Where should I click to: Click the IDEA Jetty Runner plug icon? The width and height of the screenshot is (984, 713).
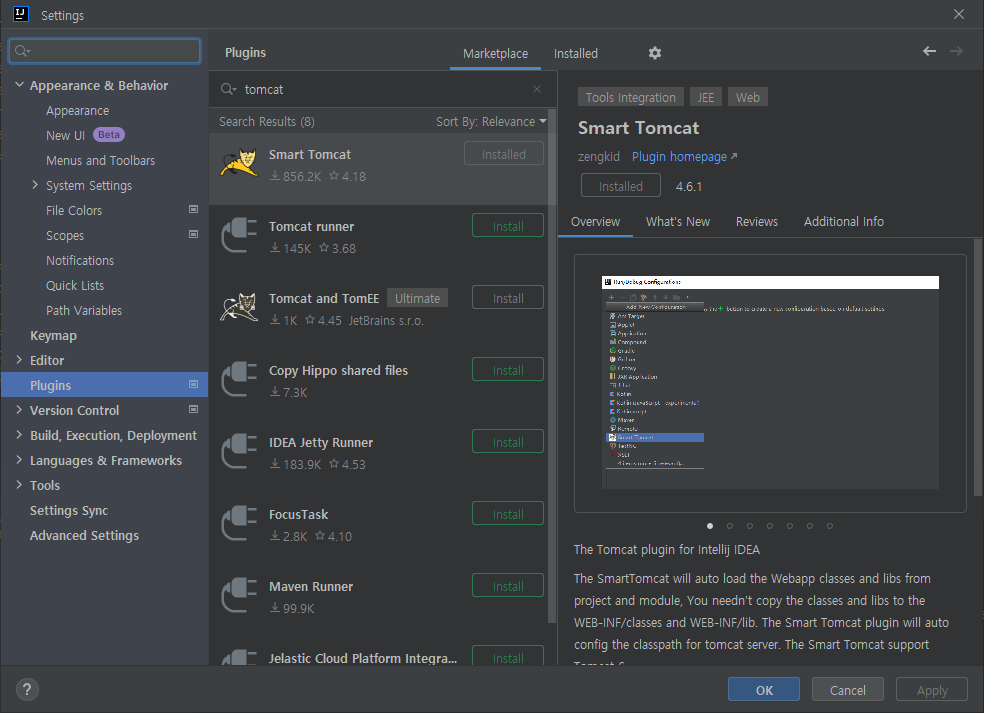tap(239, 451)
